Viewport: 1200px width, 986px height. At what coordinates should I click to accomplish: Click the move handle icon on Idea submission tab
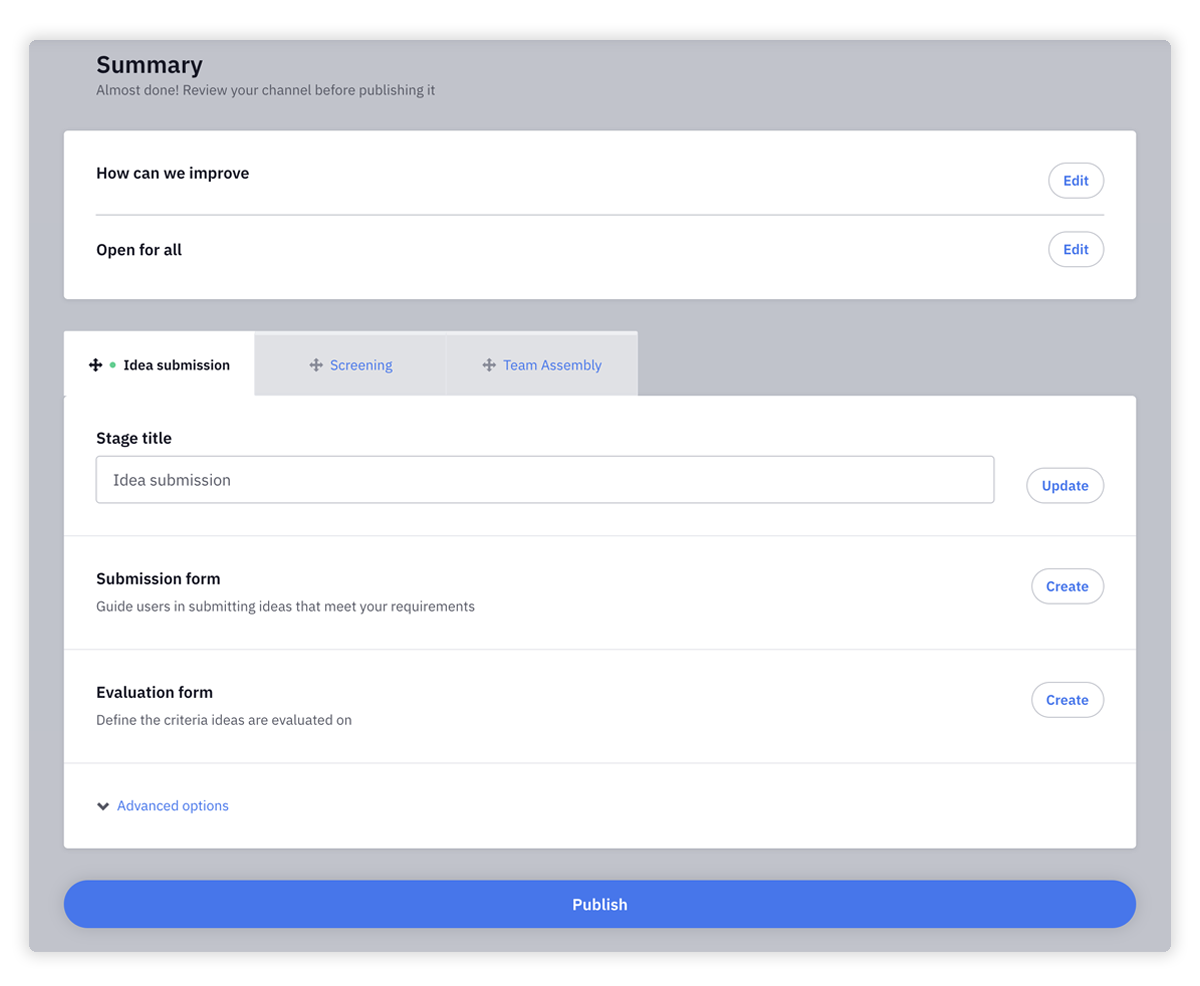pyautogui.click(x=96, y=365)
